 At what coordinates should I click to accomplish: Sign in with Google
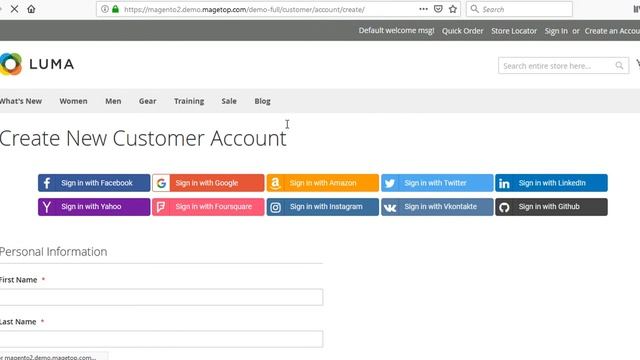click(x=208, y=183)
